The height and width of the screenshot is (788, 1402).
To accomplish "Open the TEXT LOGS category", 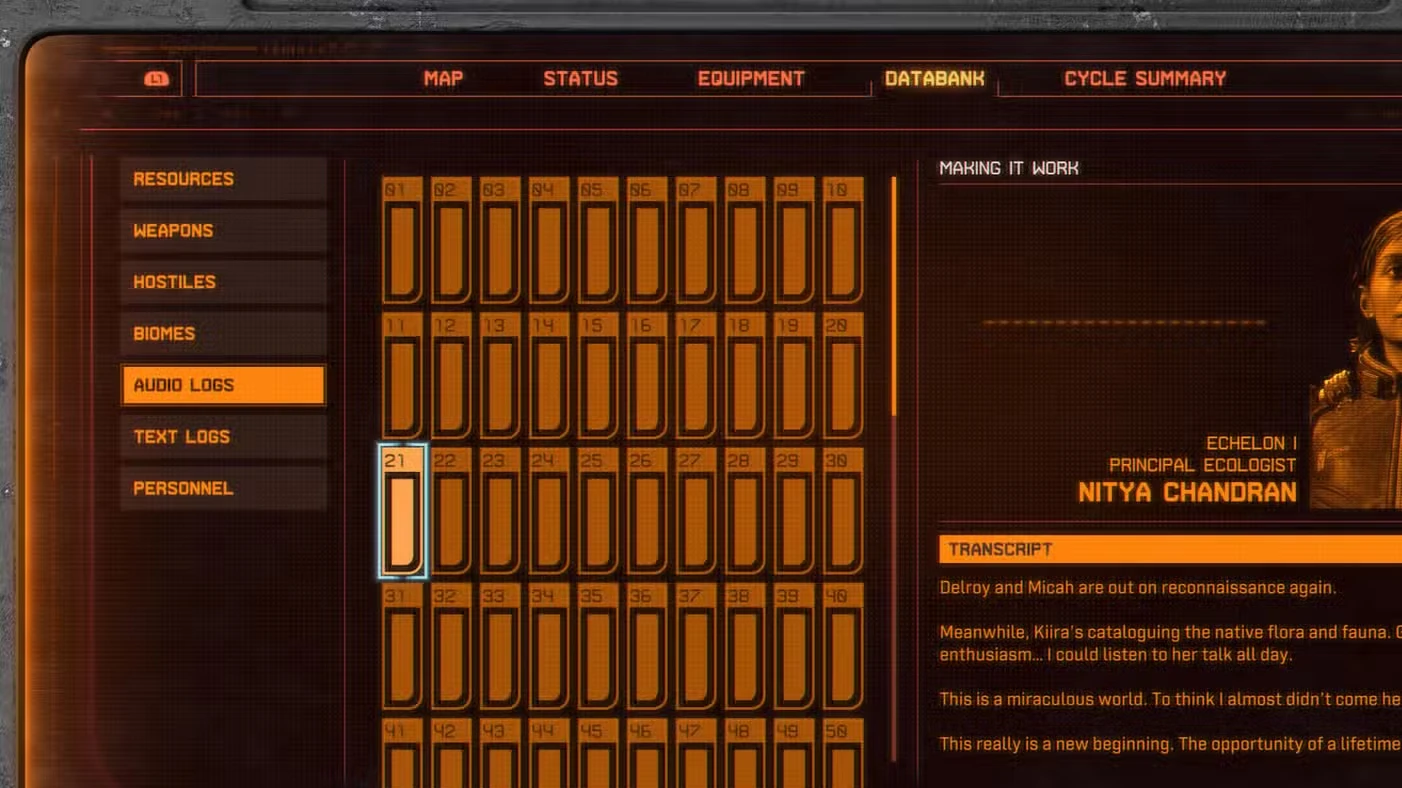I will [224, 437].
